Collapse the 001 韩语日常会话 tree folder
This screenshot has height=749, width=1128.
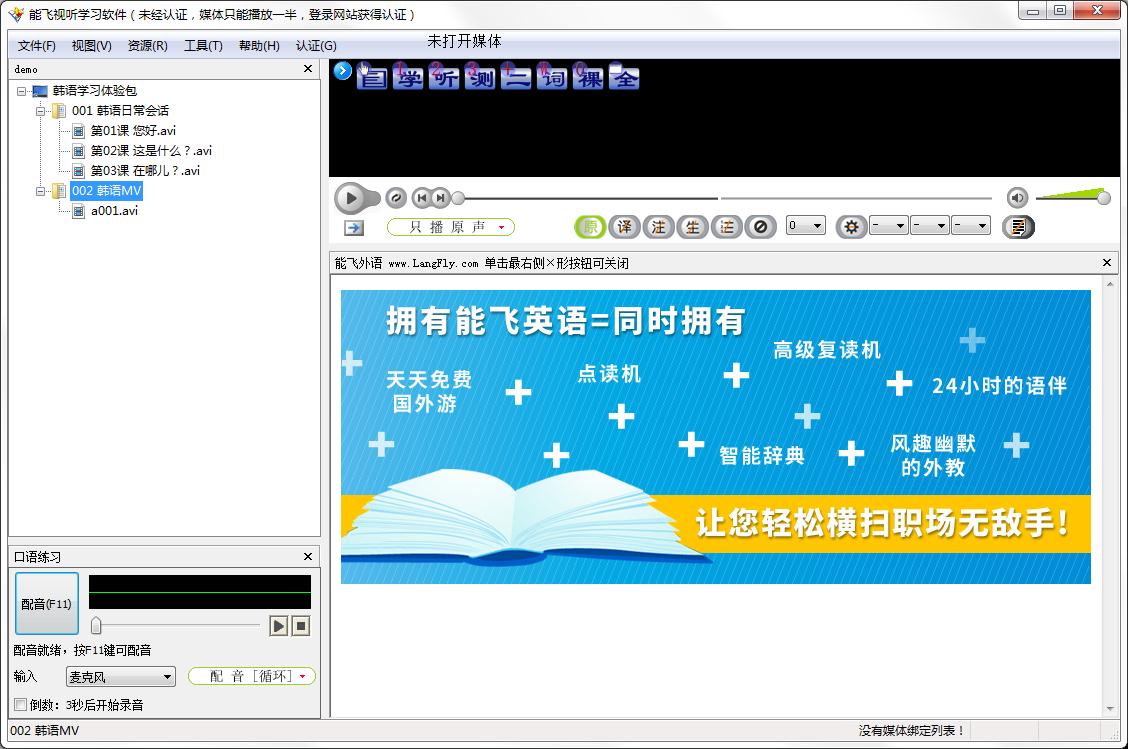42,111
